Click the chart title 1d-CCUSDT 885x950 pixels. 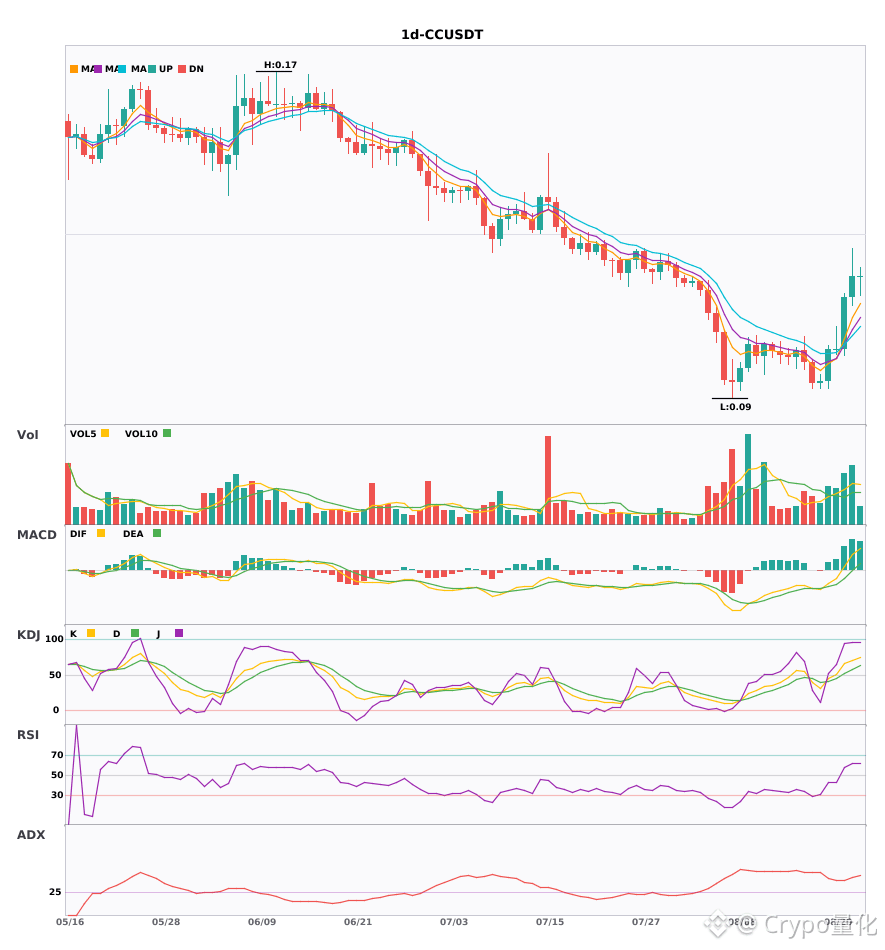[x=442, y=35]
